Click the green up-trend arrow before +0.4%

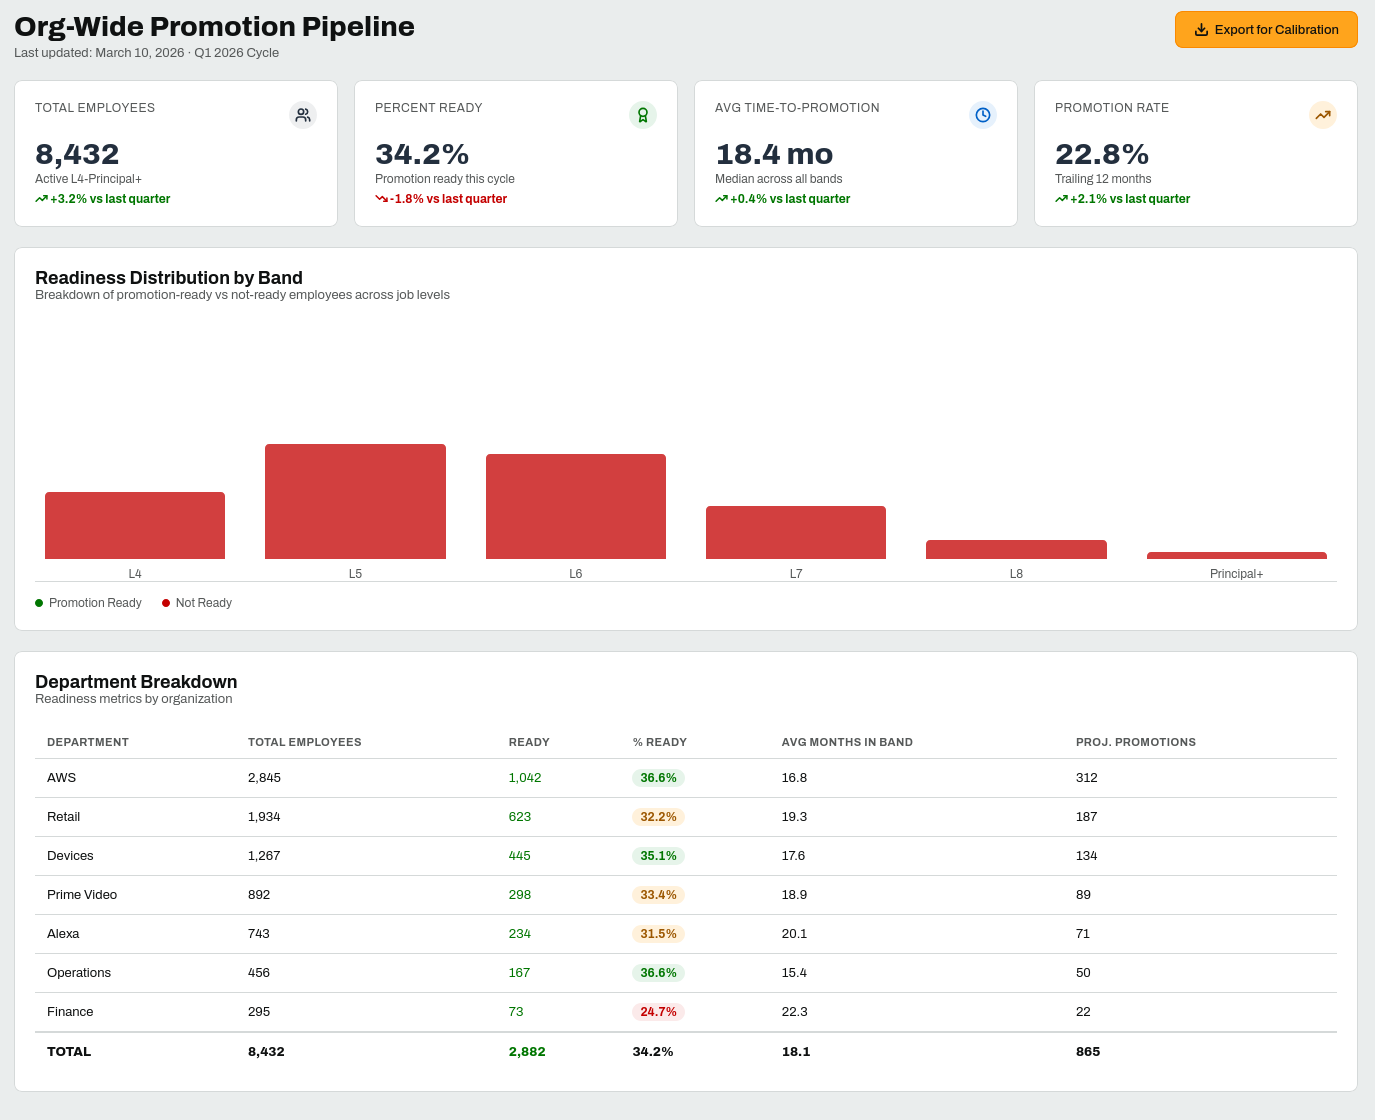pyautogui.click(x=721, y=199)
